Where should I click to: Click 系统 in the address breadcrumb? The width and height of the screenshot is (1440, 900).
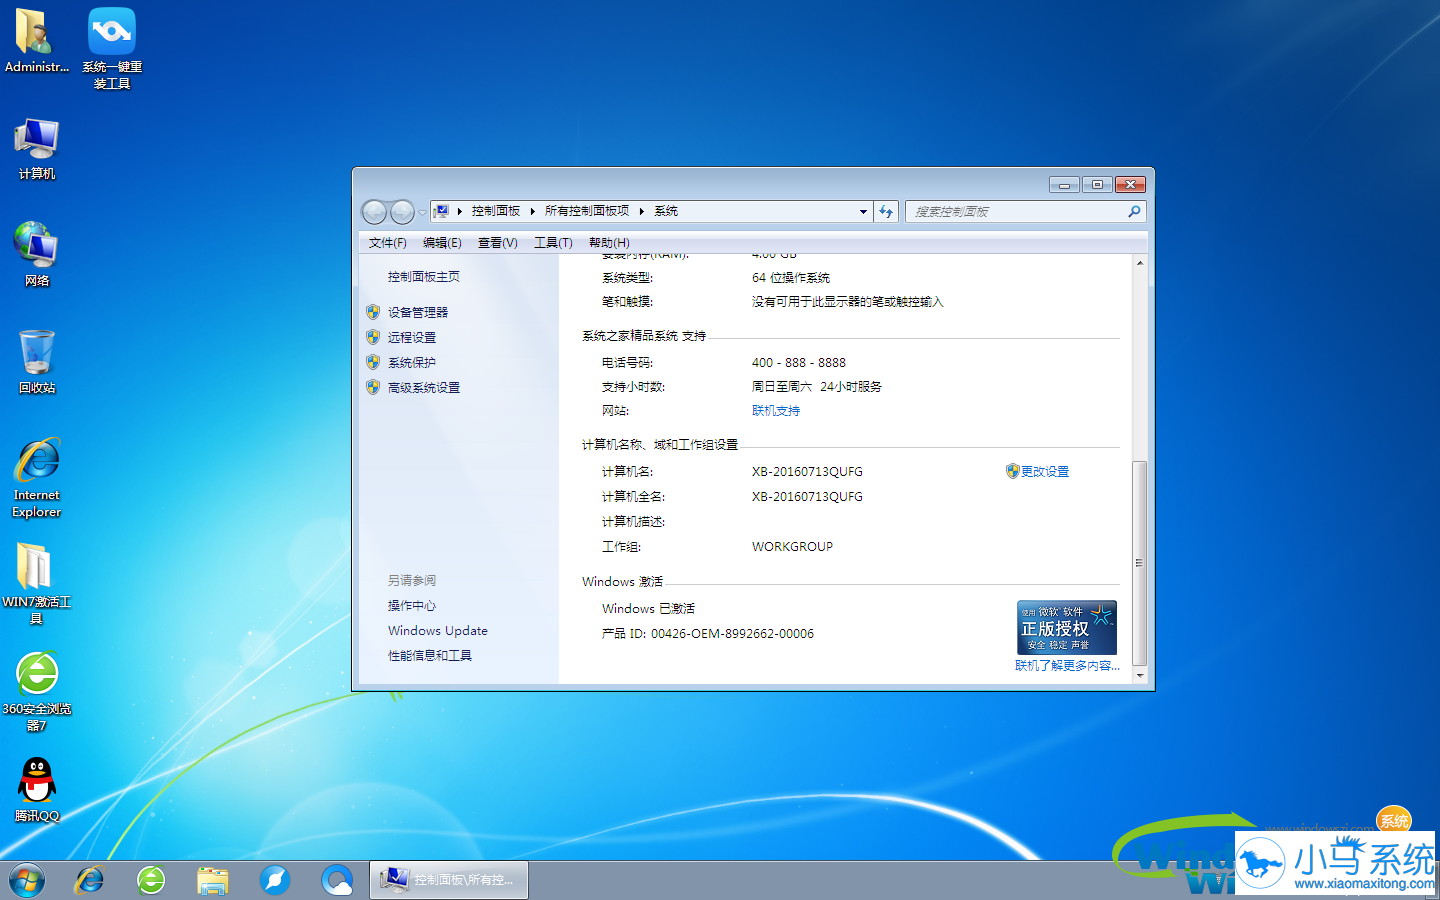tap(666, 211)
